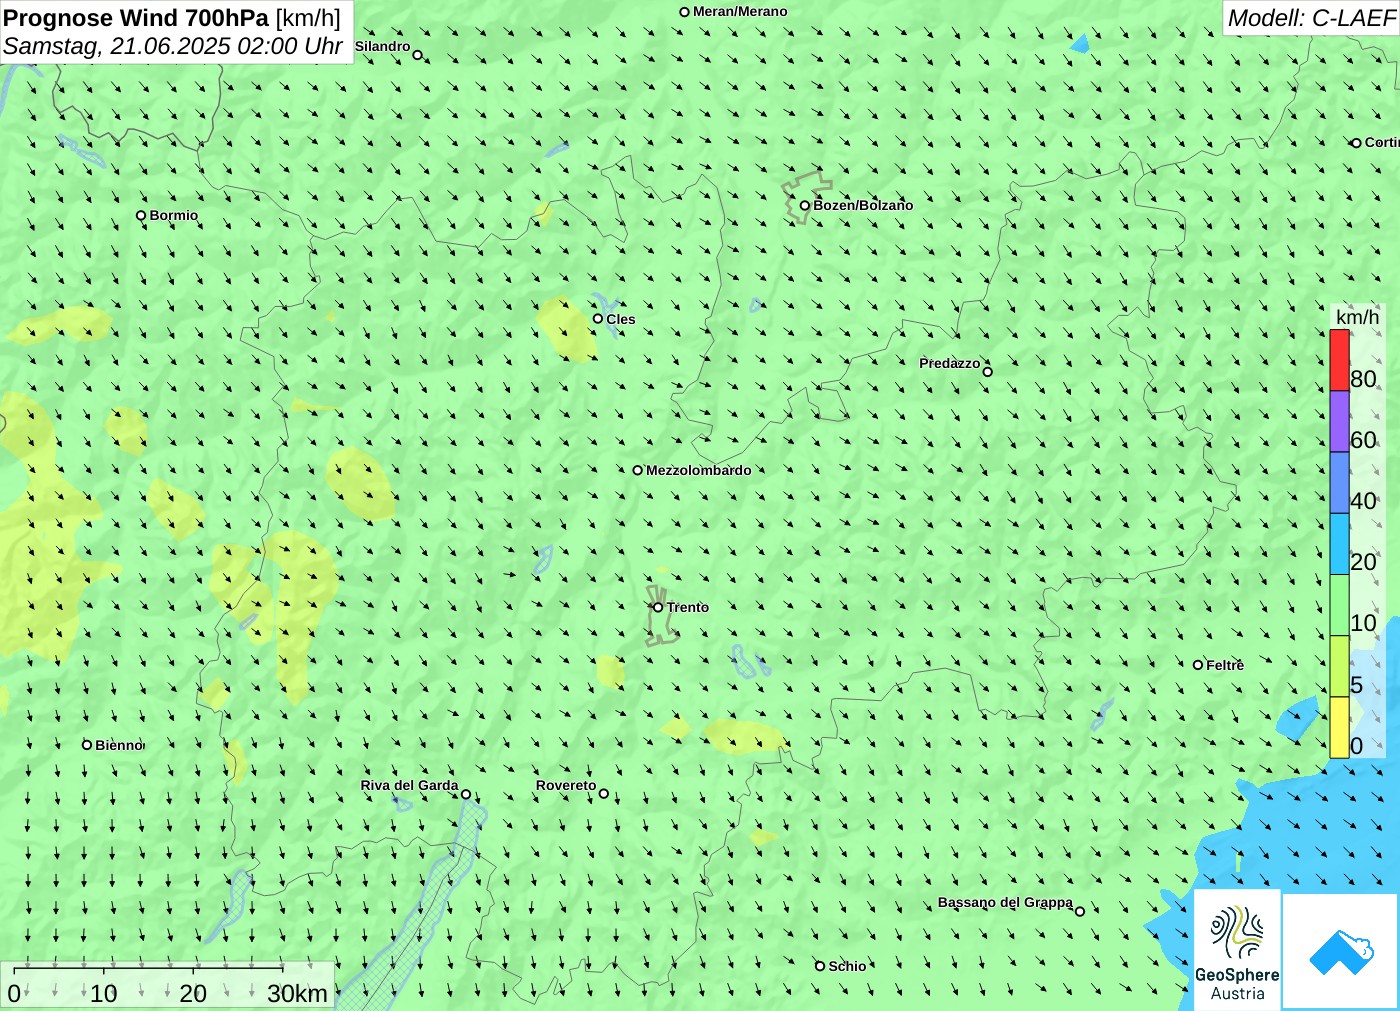Click the yellow 0 km/h legend color

(1339, 727)
